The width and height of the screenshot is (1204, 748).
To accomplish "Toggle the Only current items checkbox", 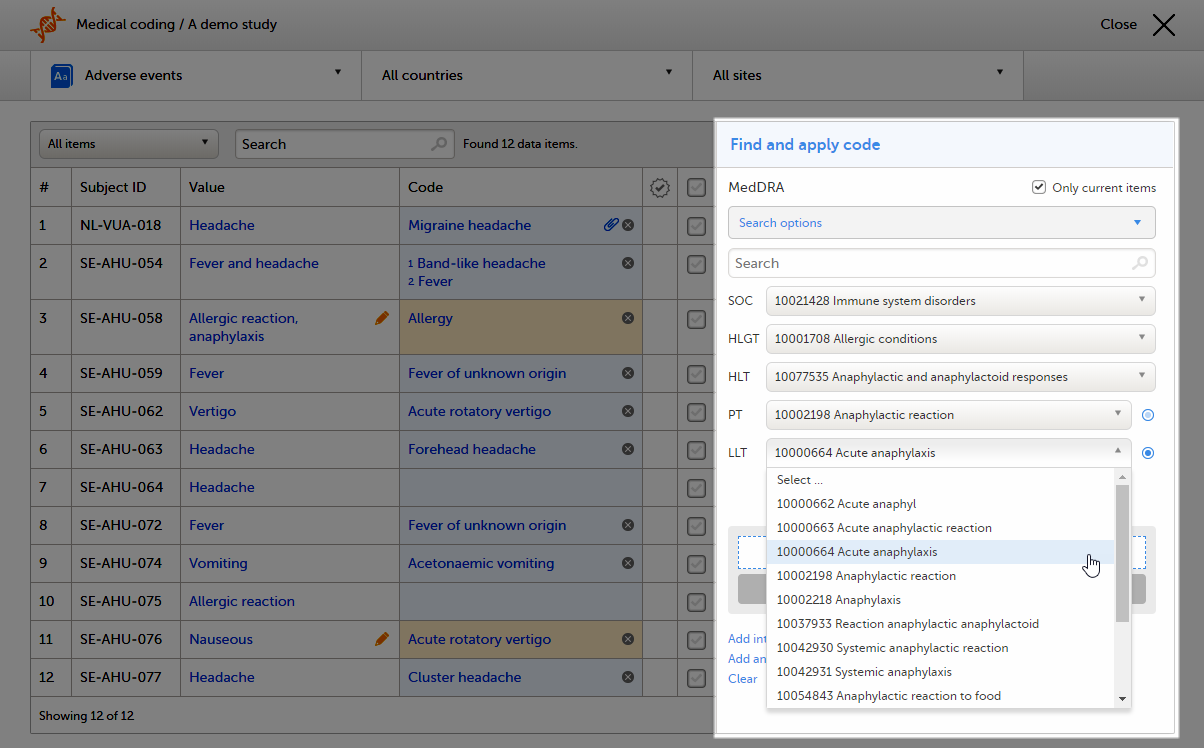I will click(1040, 187).
